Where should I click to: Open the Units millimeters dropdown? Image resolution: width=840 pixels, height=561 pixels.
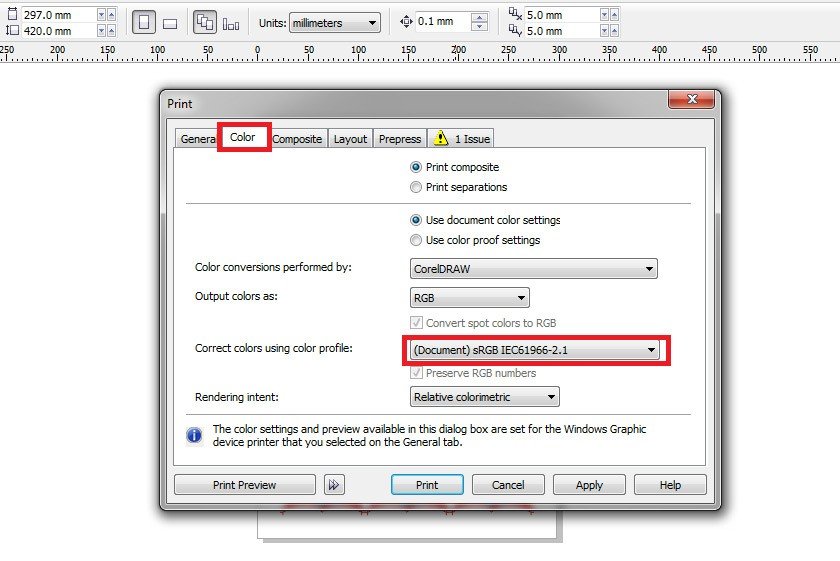(x=334, y=22)
